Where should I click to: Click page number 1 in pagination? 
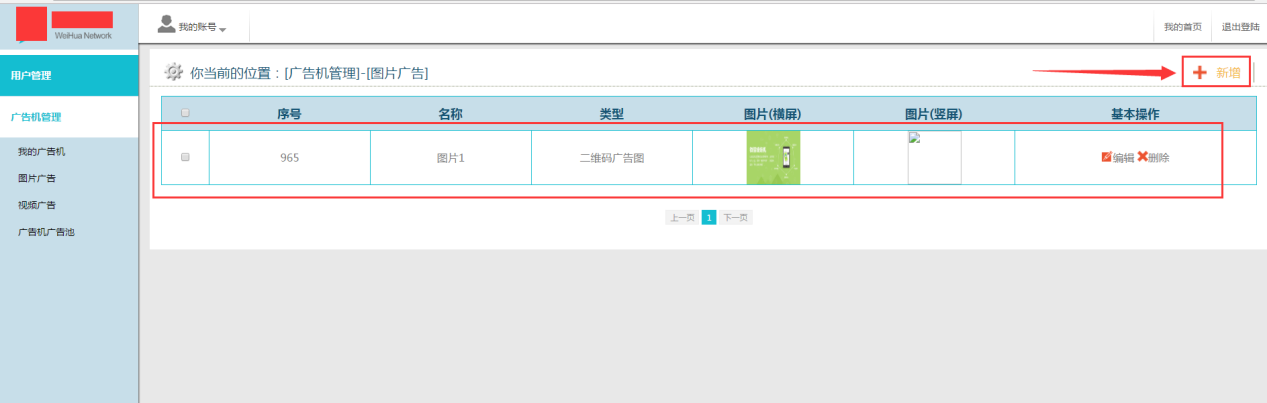click(x=708, y=217)
